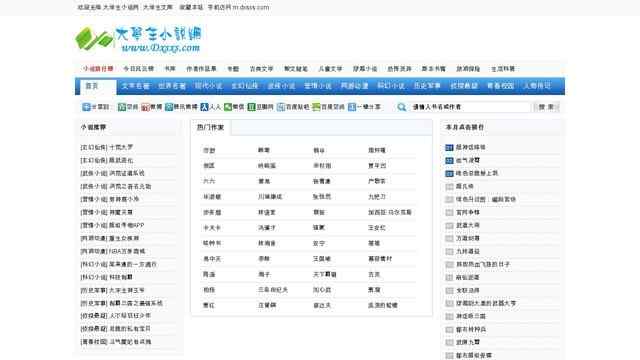Select 言情小说 in the blue navbar
This screenshot has height=360, width=640.
pos(318,86)
